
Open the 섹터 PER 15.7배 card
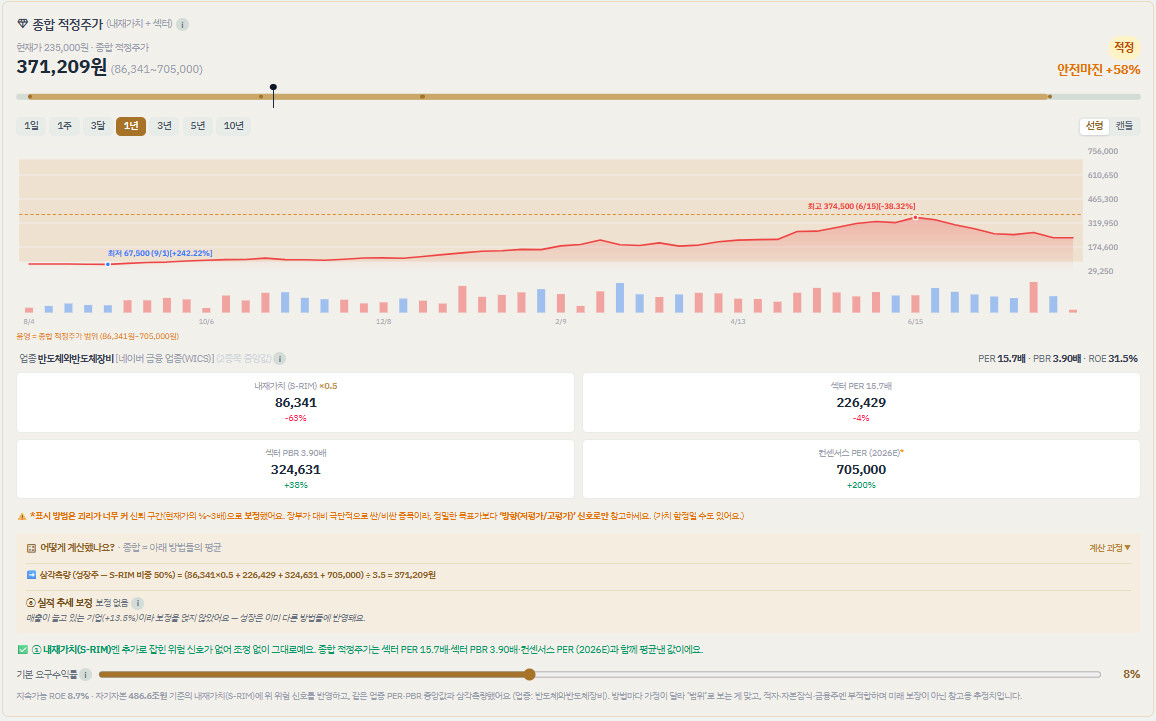861,403
